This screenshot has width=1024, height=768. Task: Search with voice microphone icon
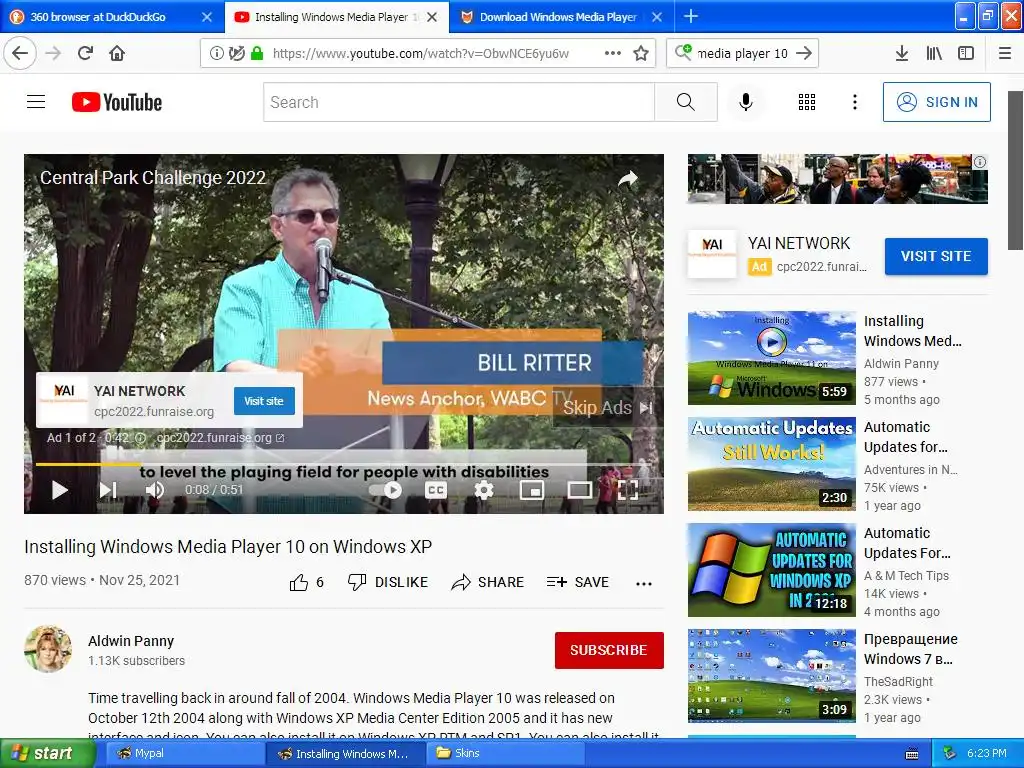[746, 102]
